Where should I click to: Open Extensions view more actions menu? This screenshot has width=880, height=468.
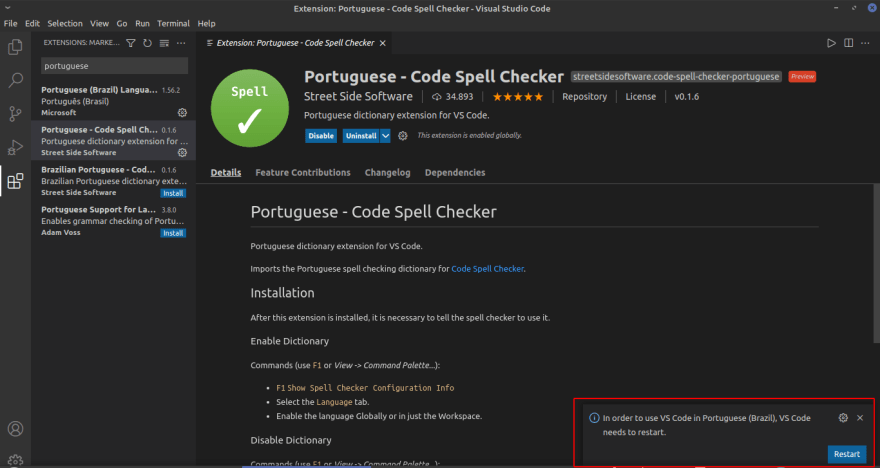click(x=181, y=43)
